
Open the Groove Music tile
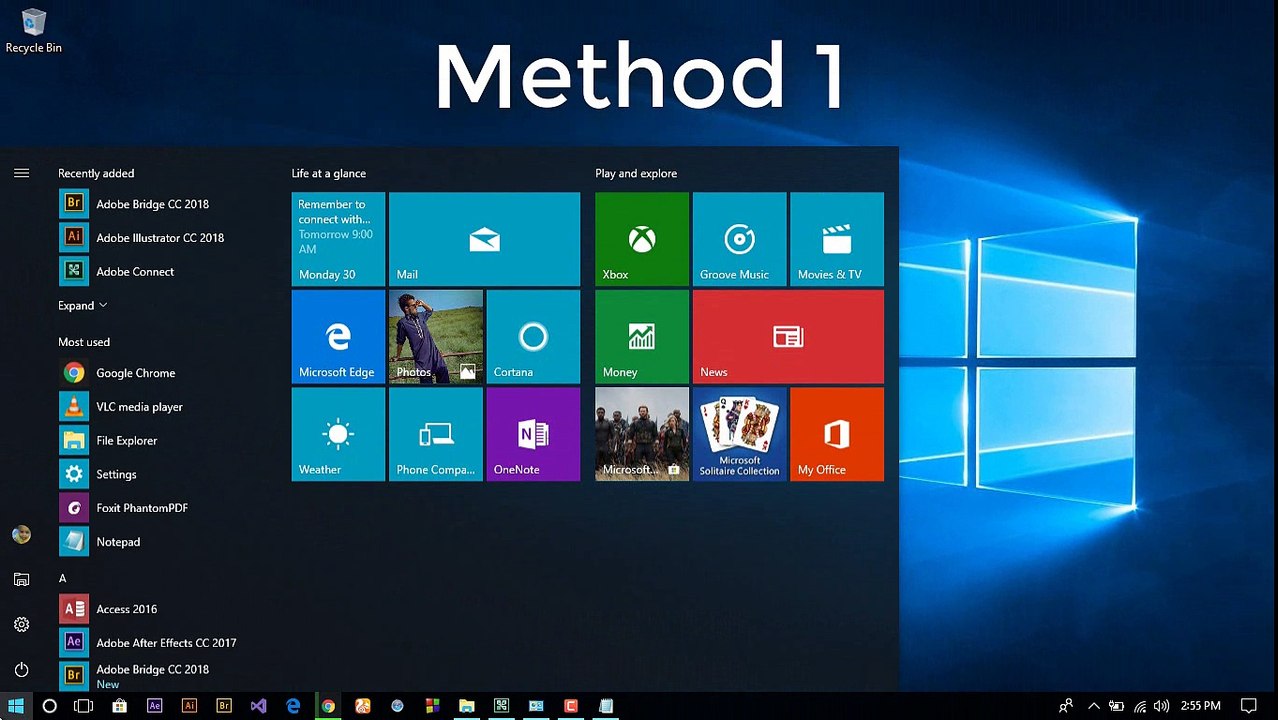(739, 239)
